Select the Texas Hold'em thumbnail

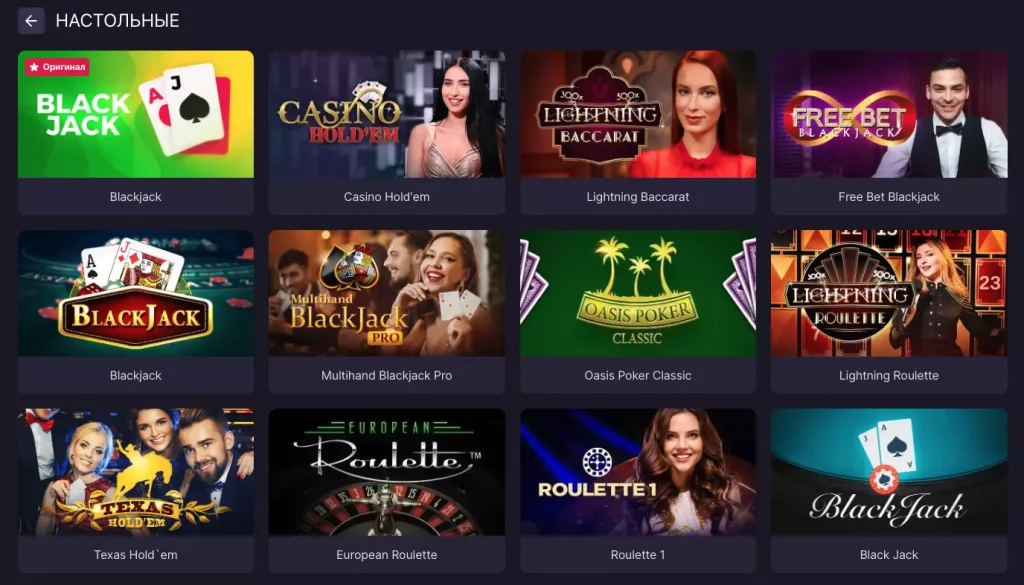click(x=136, y=472)
